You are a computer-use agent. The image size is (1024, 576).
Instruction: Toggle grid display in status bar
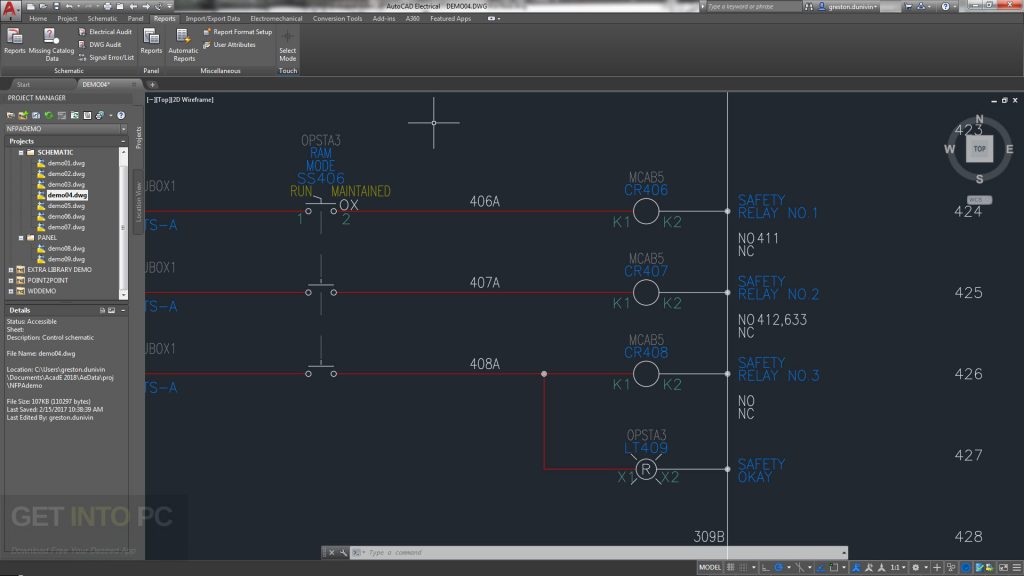tap(731, 568)
